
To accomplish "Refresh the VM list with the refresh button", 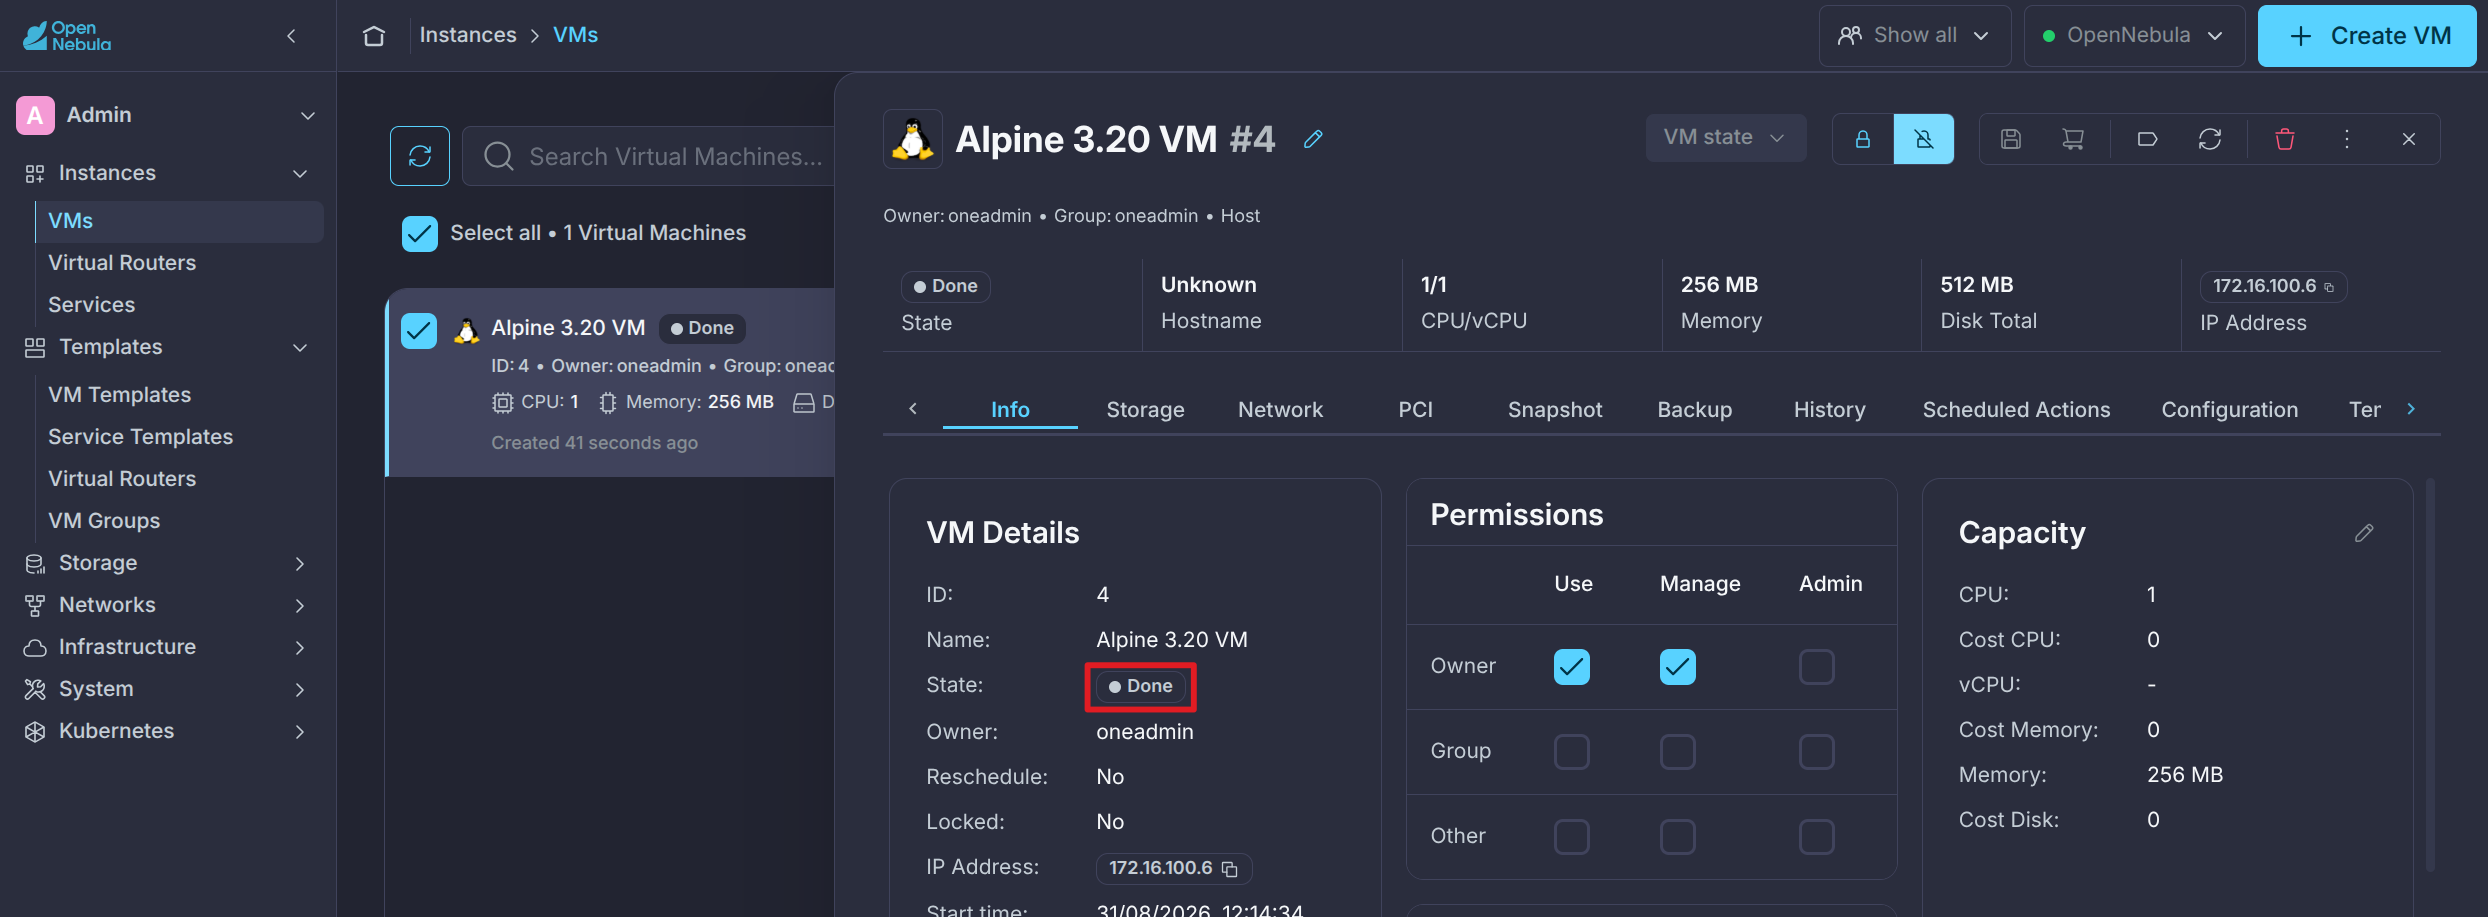I will pyautogui.click(x=420, y=156).
